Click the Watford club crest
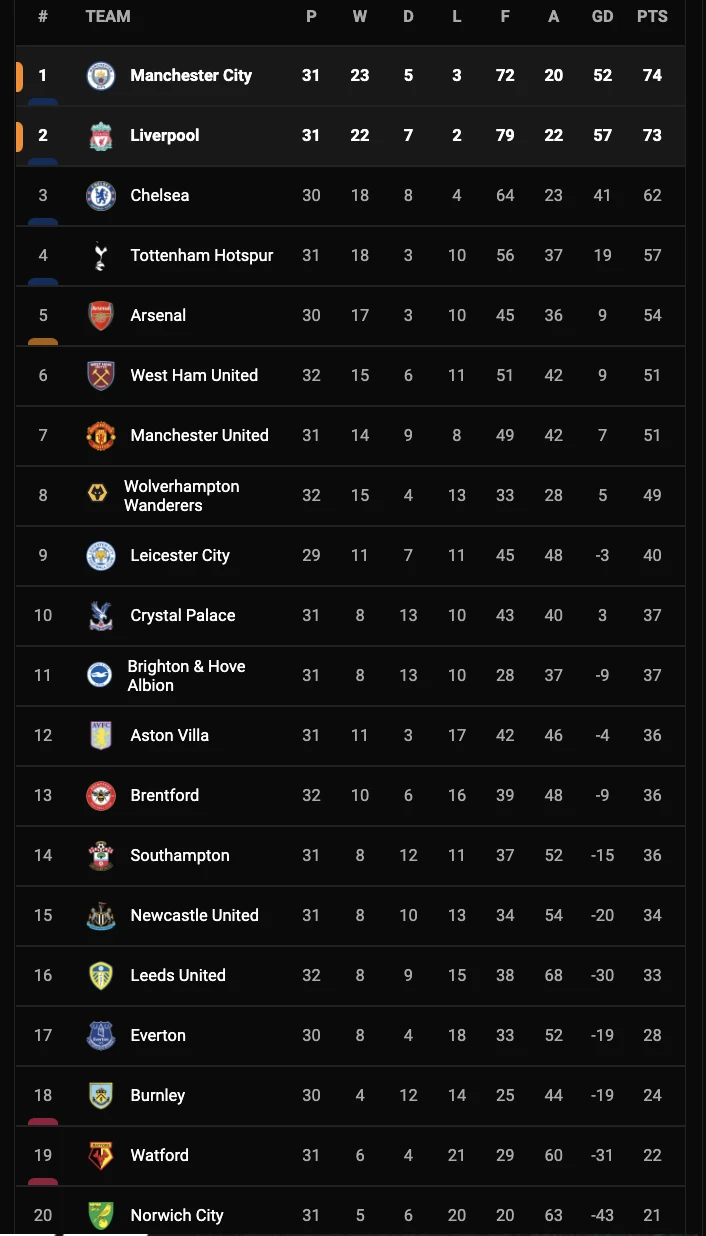The height and width of the screenshot is (1236, 706). [x=101, y=1156]
